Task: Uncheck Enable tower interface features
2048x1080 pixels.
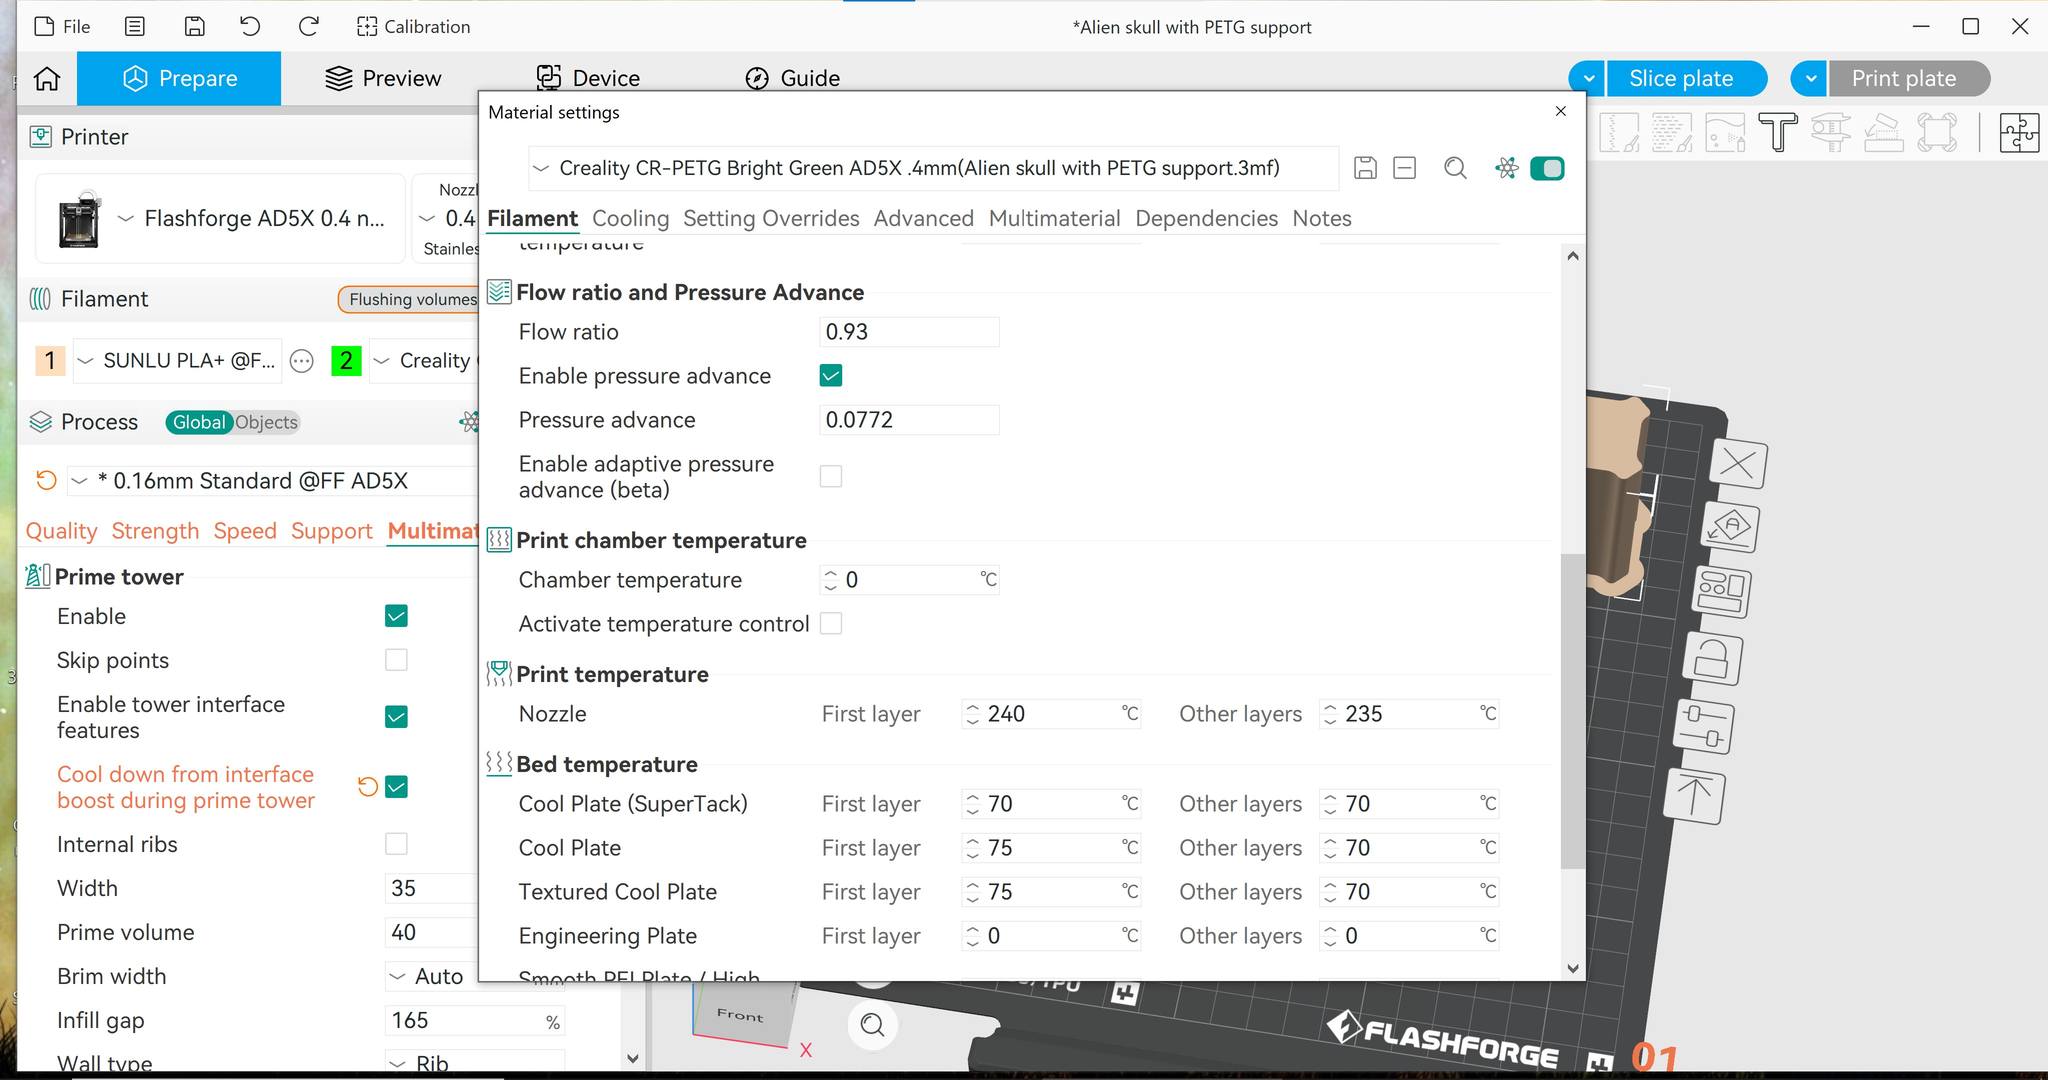Action: click(396, 717)
